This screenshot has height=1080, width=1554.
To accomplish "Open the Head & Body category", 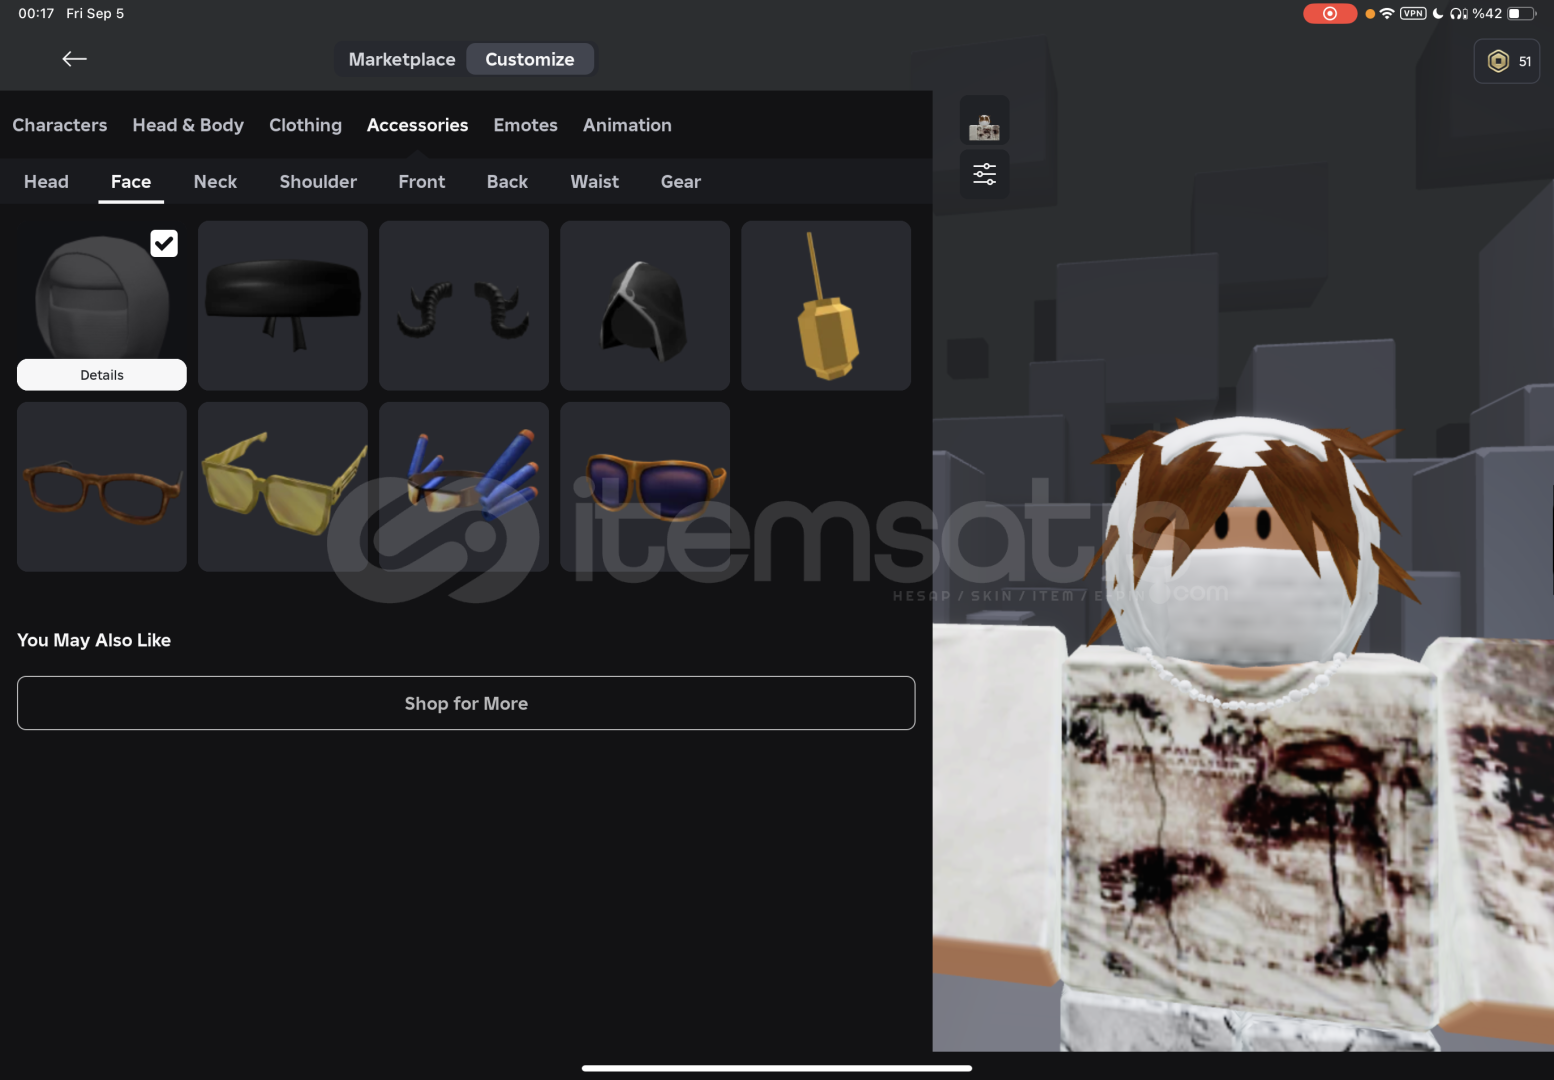I will (x=188, y=125).
